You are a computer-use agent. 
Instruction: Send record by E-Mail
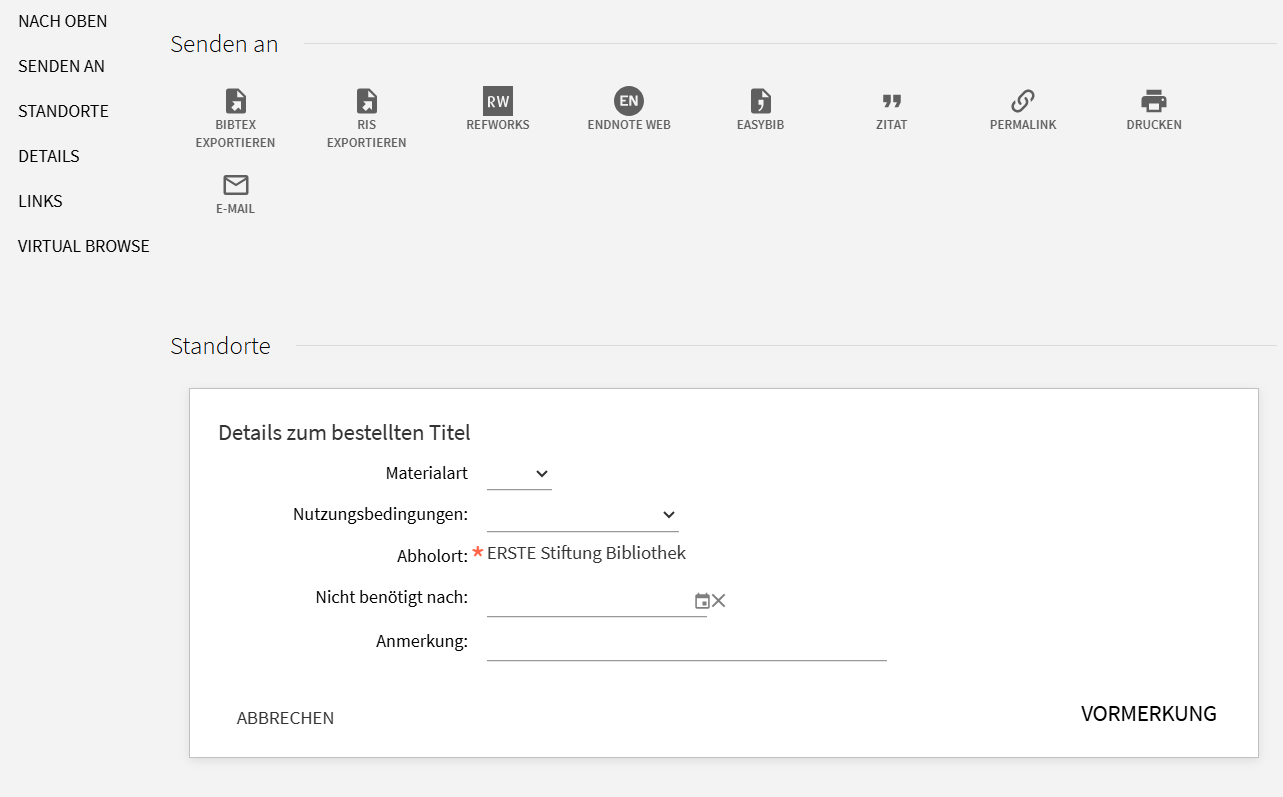(x=235, y=185)
